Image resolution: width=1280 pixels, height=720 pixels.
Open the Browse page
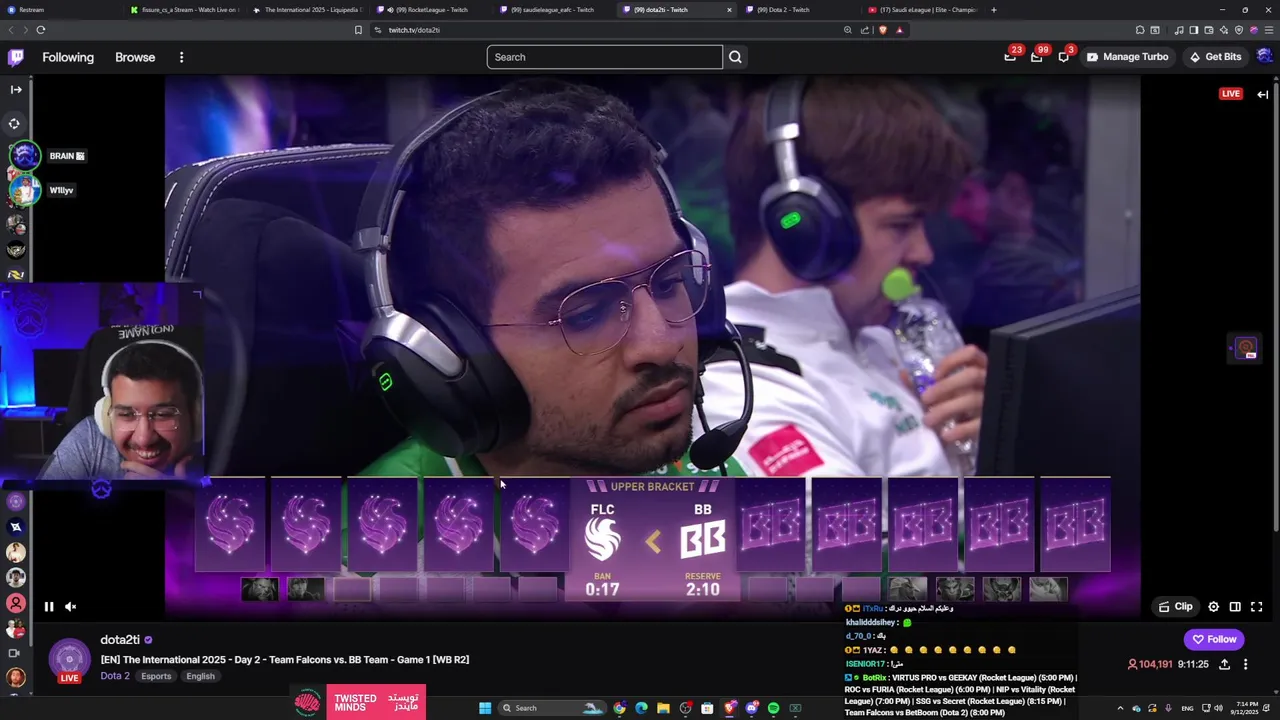135,57
